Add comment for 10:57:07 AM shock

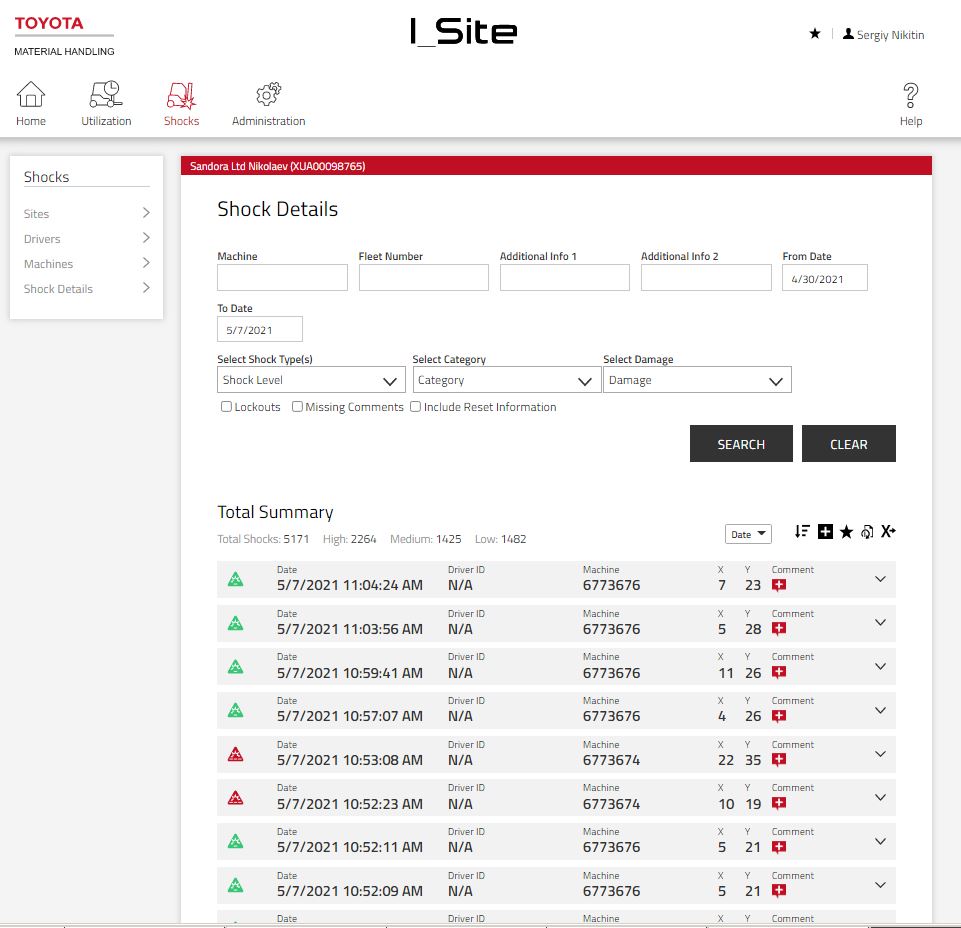[779, 716]
